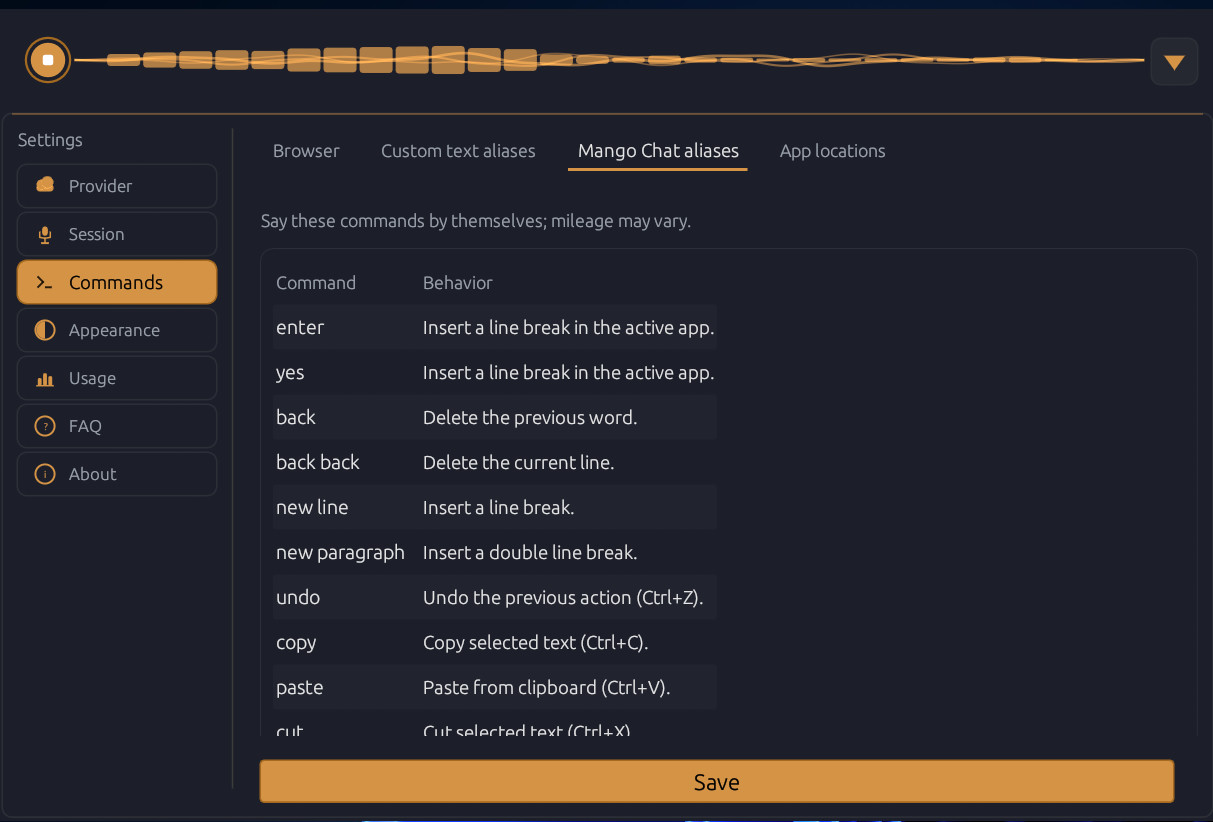Open the Custom text aliases tab

click(x=458, y=151)
